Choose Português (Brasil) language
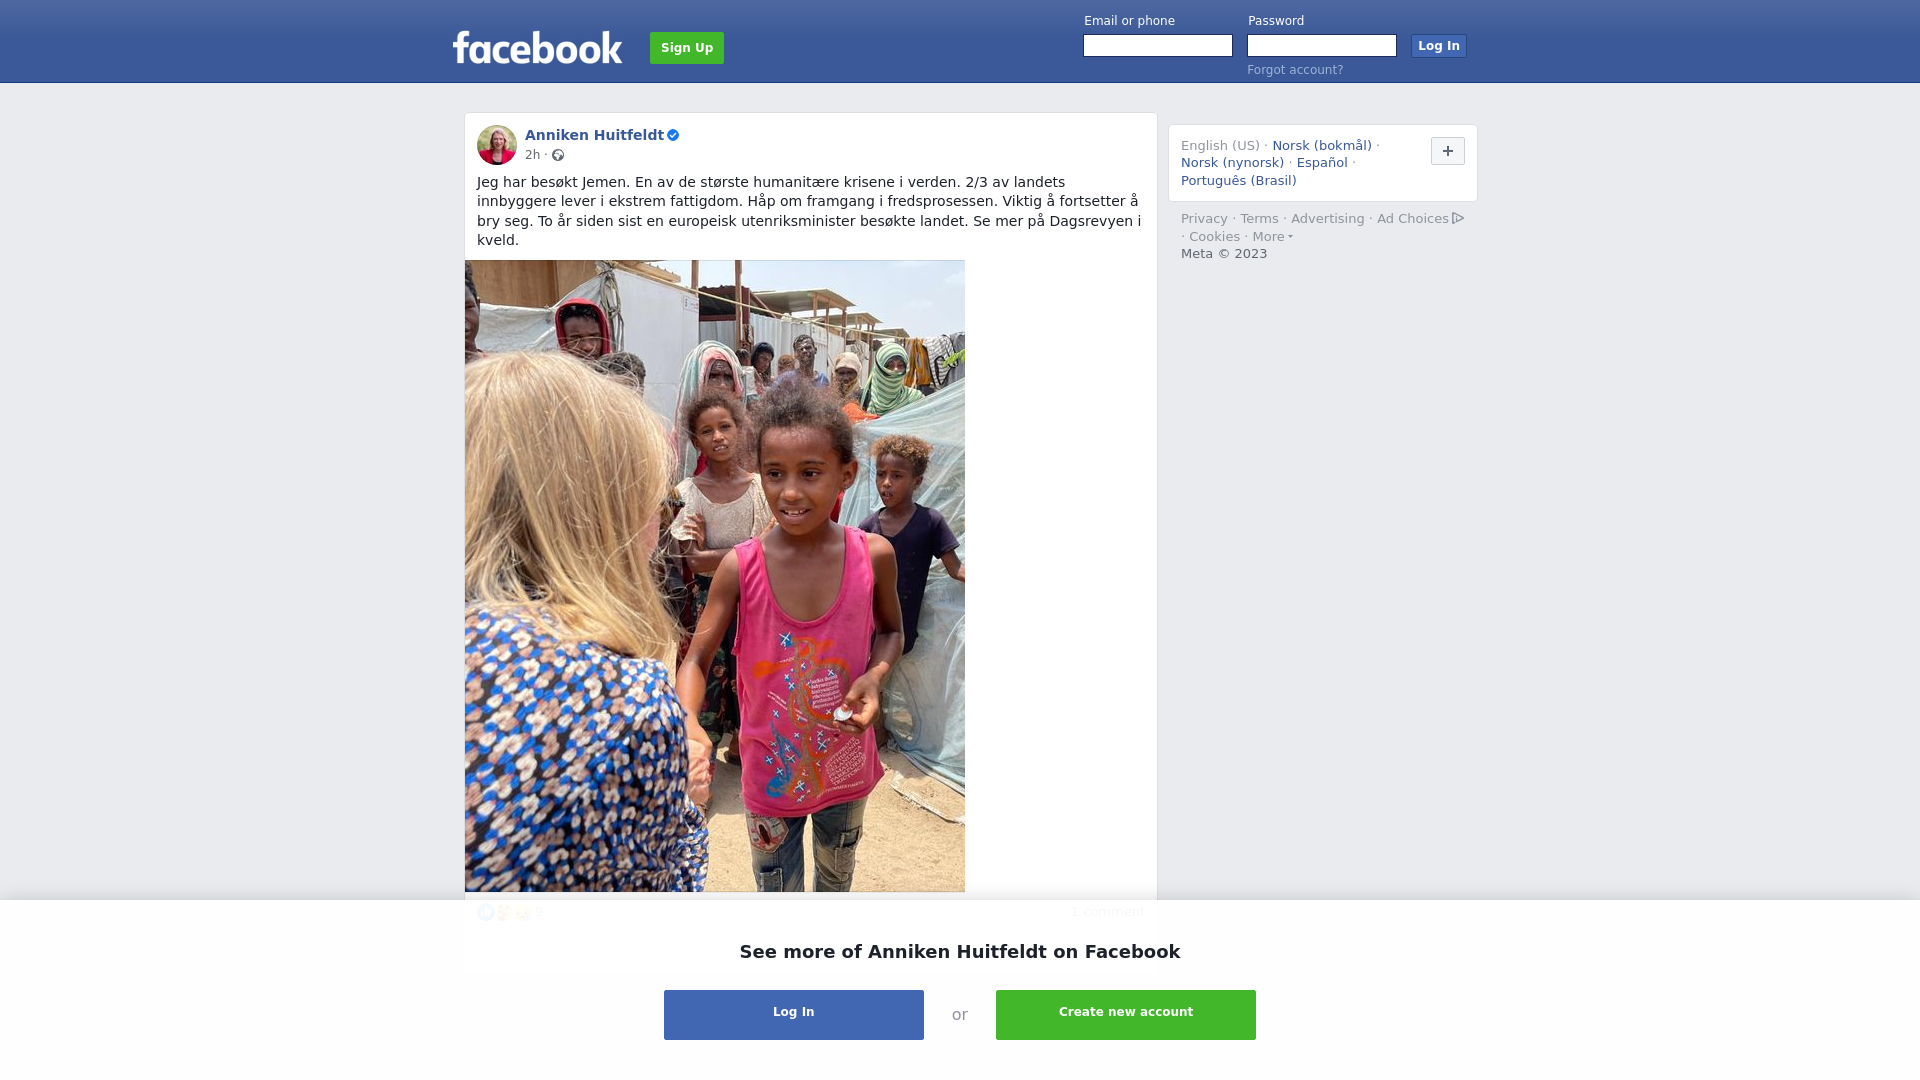Screen dimensions: 1920x1080 (x=1238, y=181)
